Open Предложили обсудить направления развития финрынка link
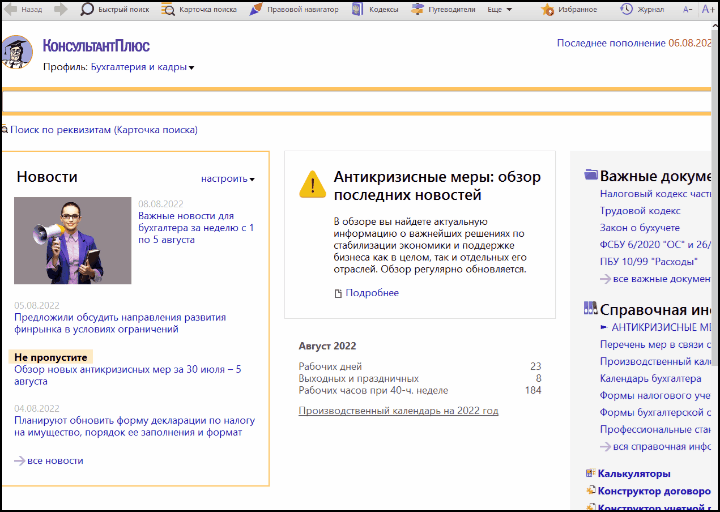Image resolution: width=720 pixels, height=512 pixels. tap(120, 323)
